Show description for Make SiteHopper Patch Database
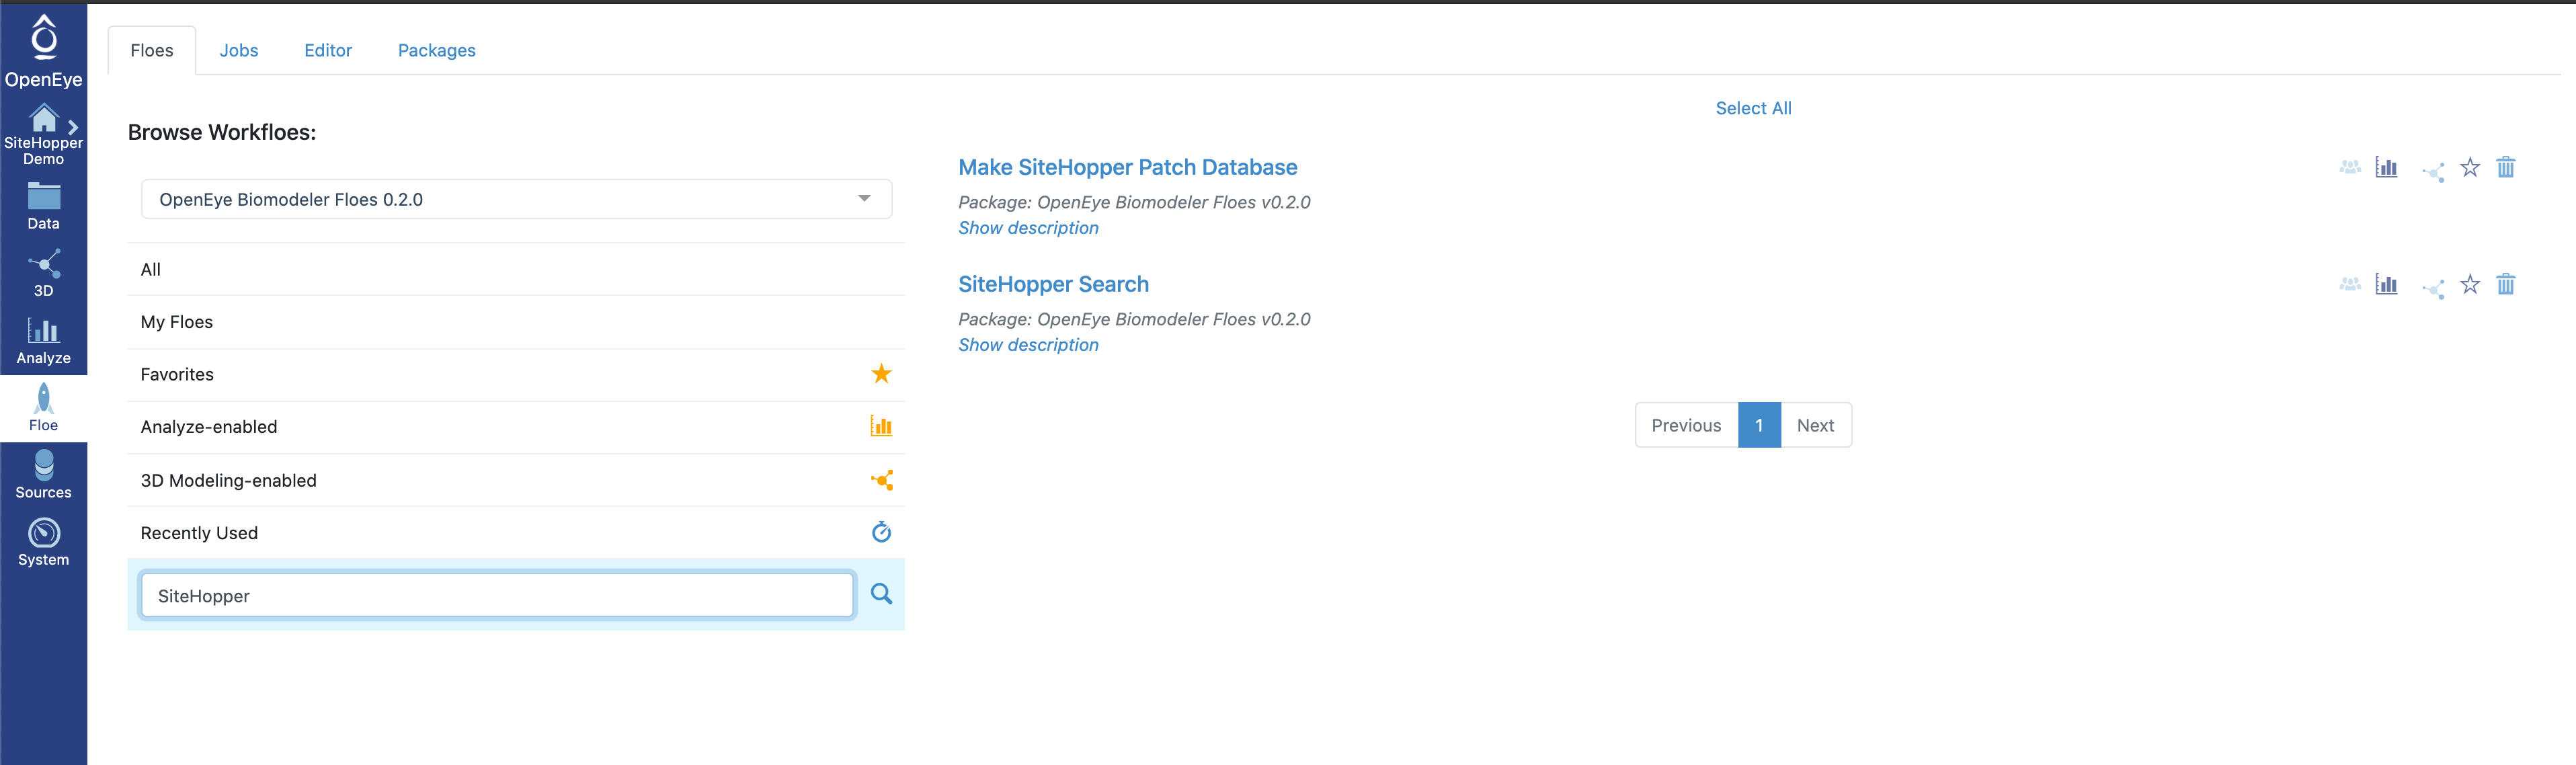Viewport: 2576px width, 765px height. click(1028, 228)
